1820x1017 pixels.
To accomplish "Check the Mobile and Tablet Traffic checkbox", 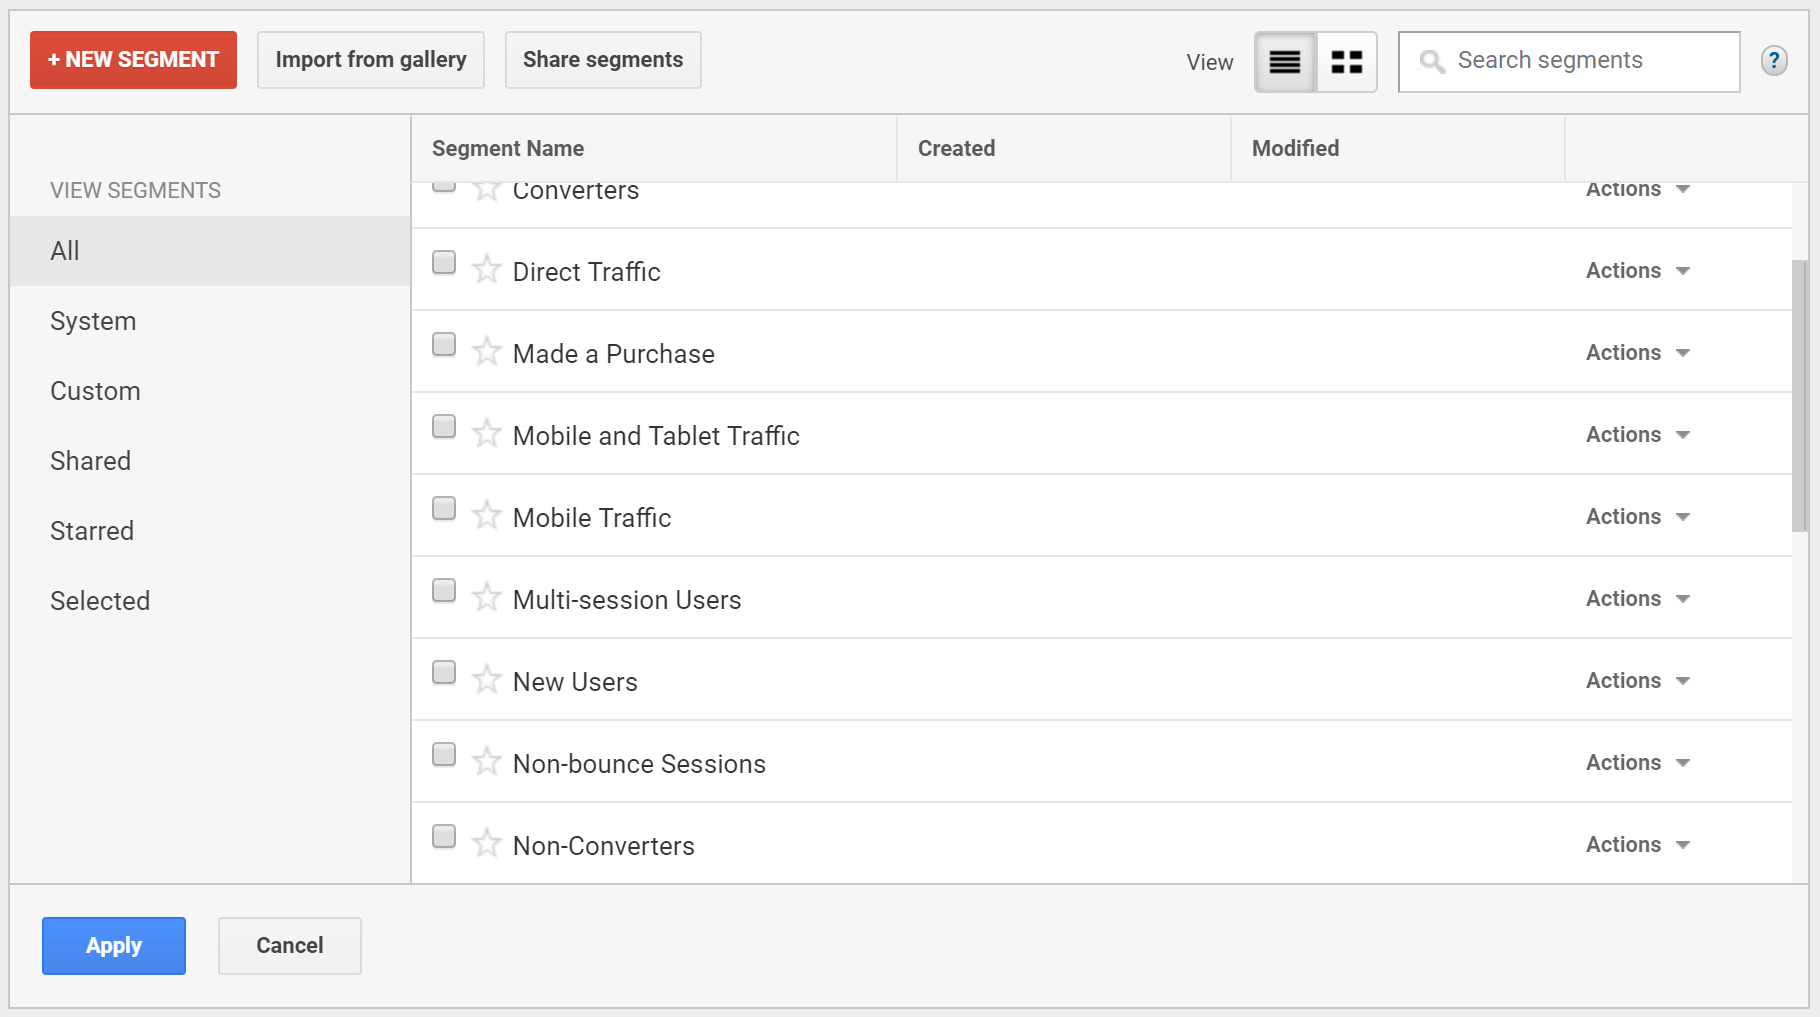I will [x=444, y=427].
